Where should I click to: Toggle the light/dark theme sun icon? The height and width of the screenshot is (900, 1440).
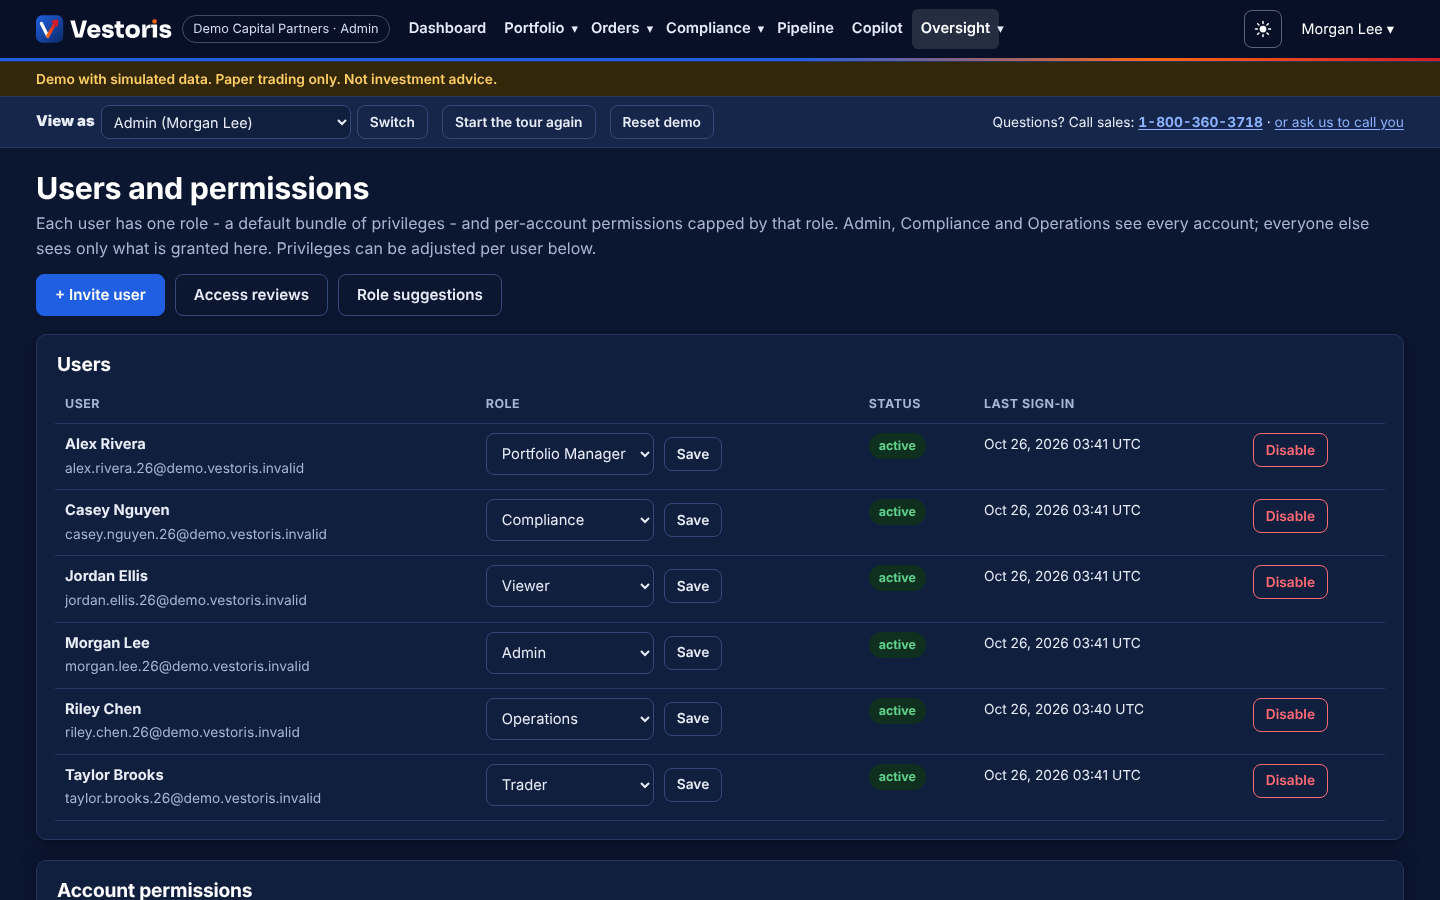coord(1263,29)
